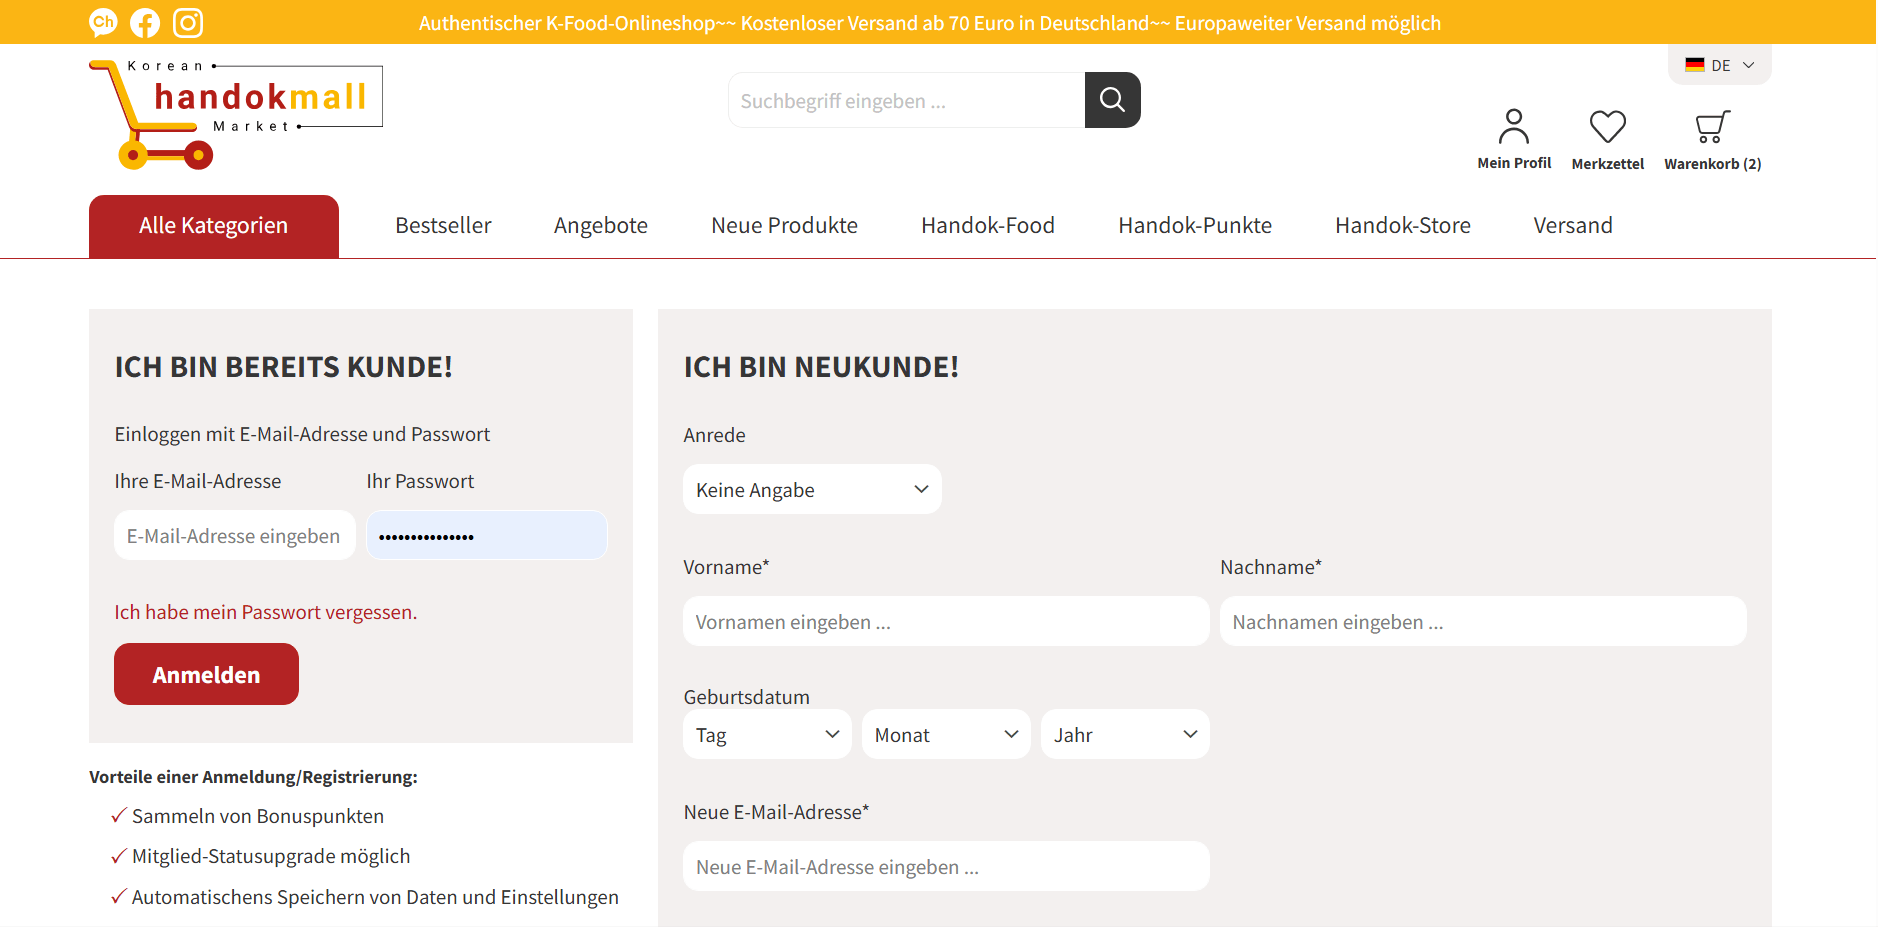The height and width of the screenshot is (927, 1878).
Task: Focus the Vornamen eingeben field
Action: pyautogui.click(x=945, y=621)
